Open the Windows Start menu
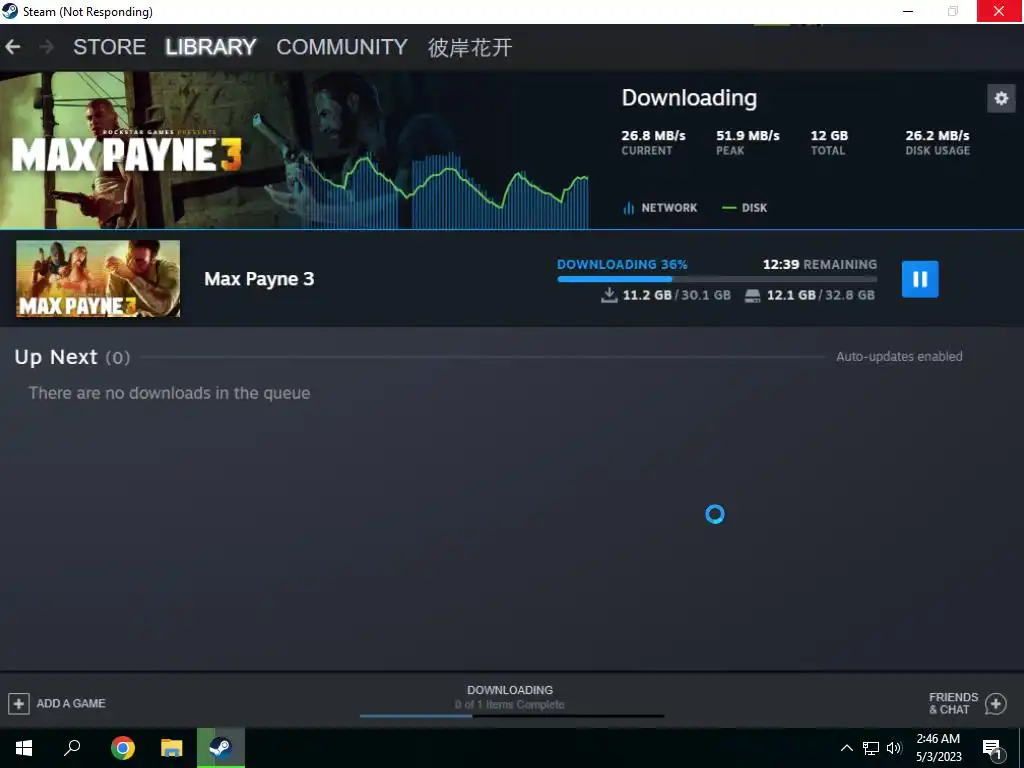Screen dimensions: 1024x768 (x=24, y=748)
